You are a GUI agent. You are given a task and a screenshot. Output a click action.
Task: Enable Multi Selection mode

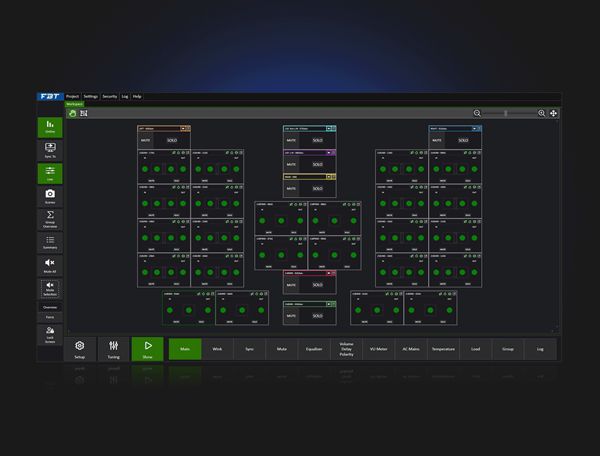point(50,288)
